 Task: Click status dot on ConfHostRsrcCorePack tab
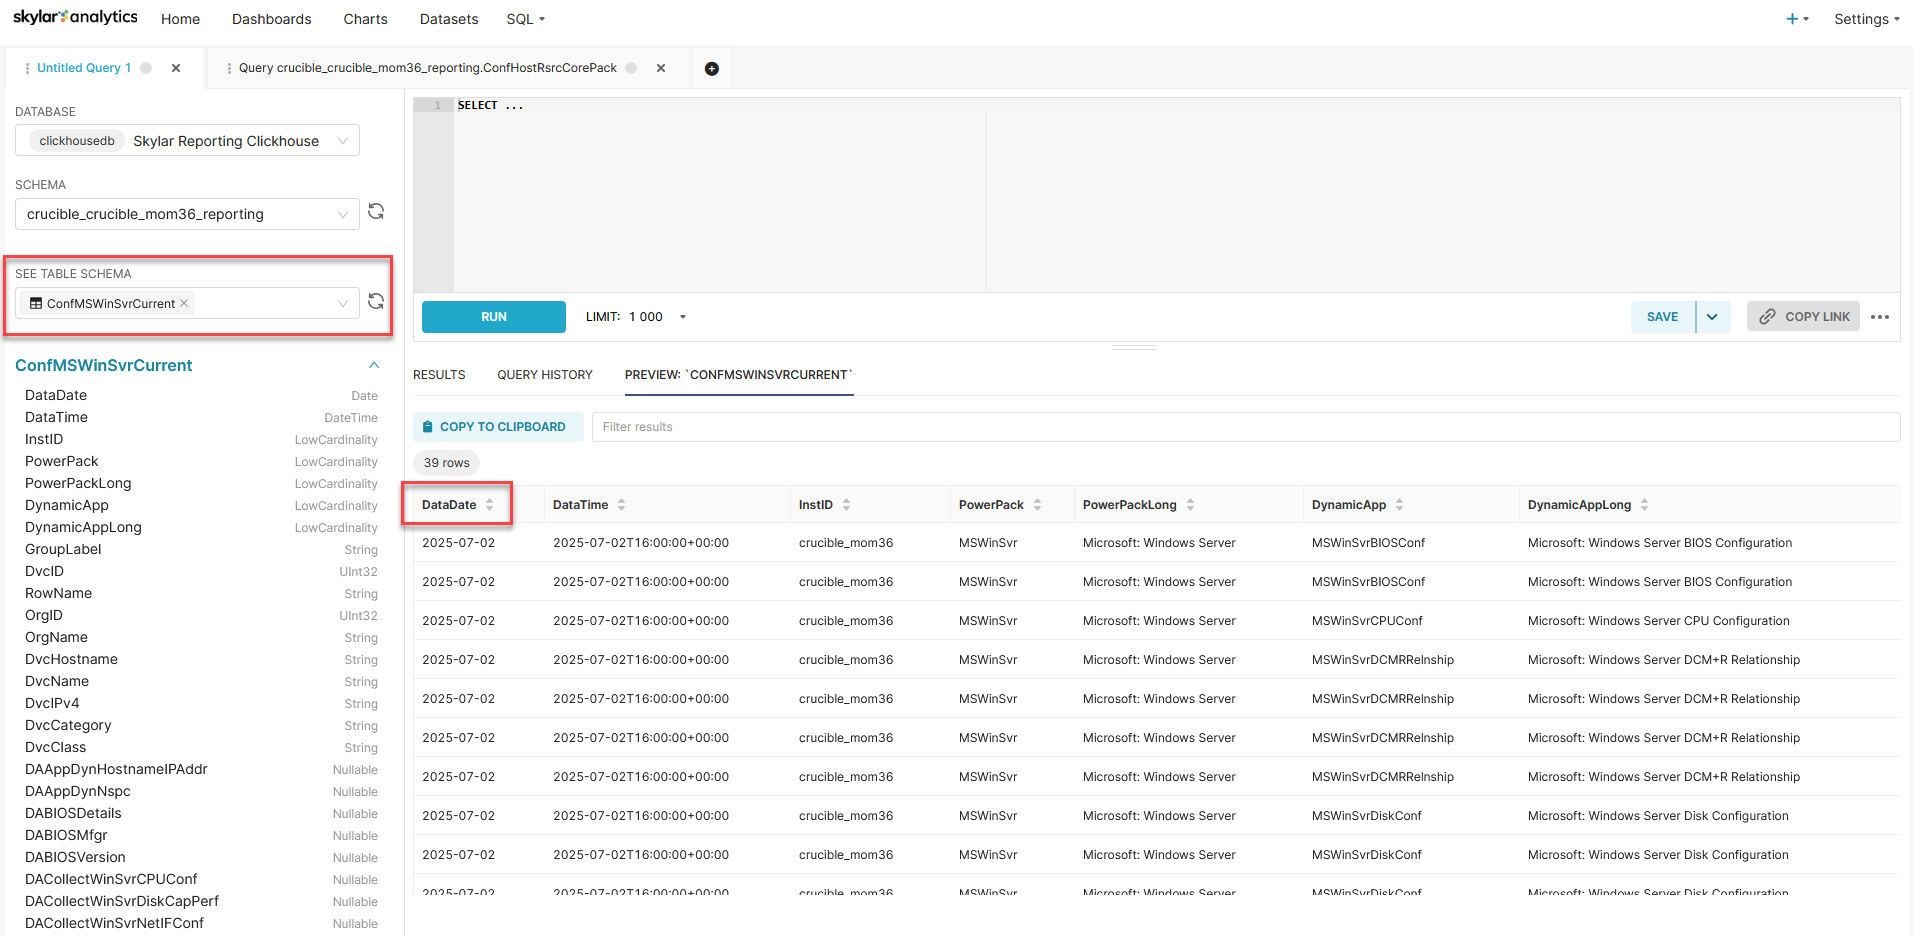[x=631, y=68]
